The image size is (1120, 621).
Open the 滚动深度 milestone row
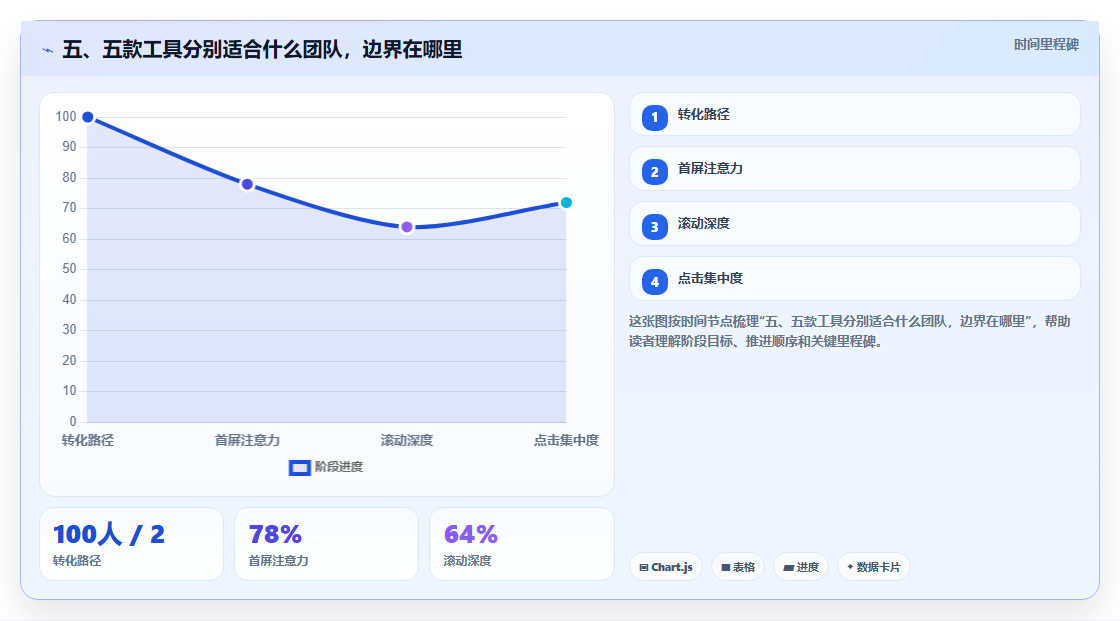tap(854, 224)
